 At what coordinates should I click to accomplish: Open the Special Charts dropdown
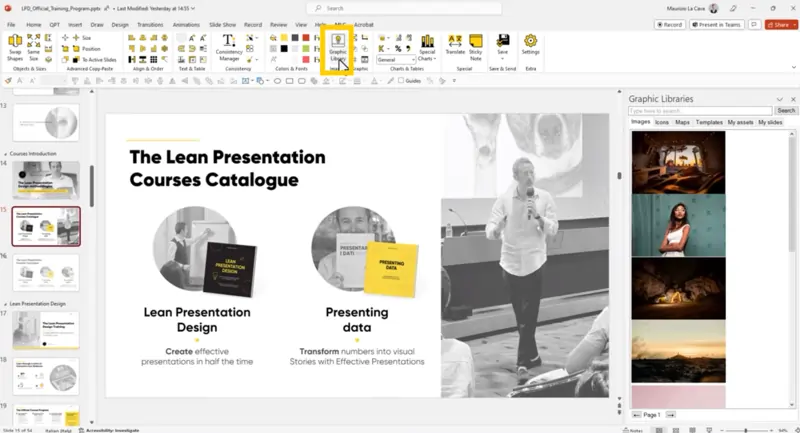427,47
